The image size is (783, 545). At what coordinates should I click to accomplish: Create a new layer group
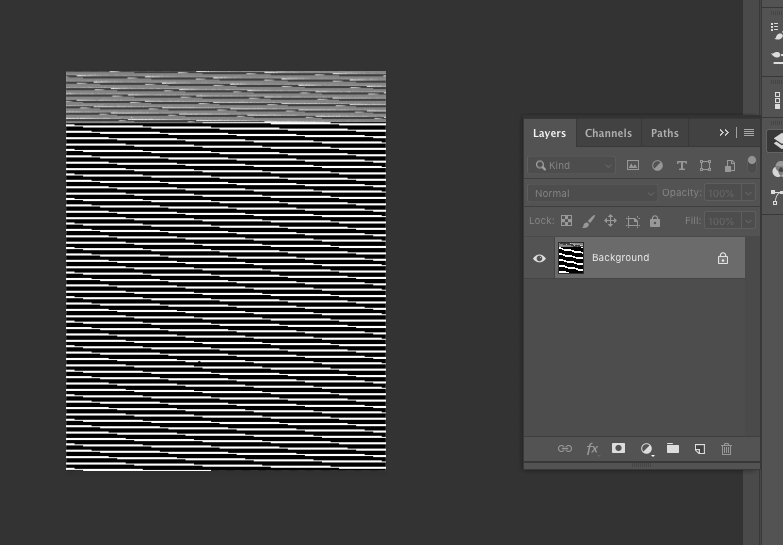(673, 448)
